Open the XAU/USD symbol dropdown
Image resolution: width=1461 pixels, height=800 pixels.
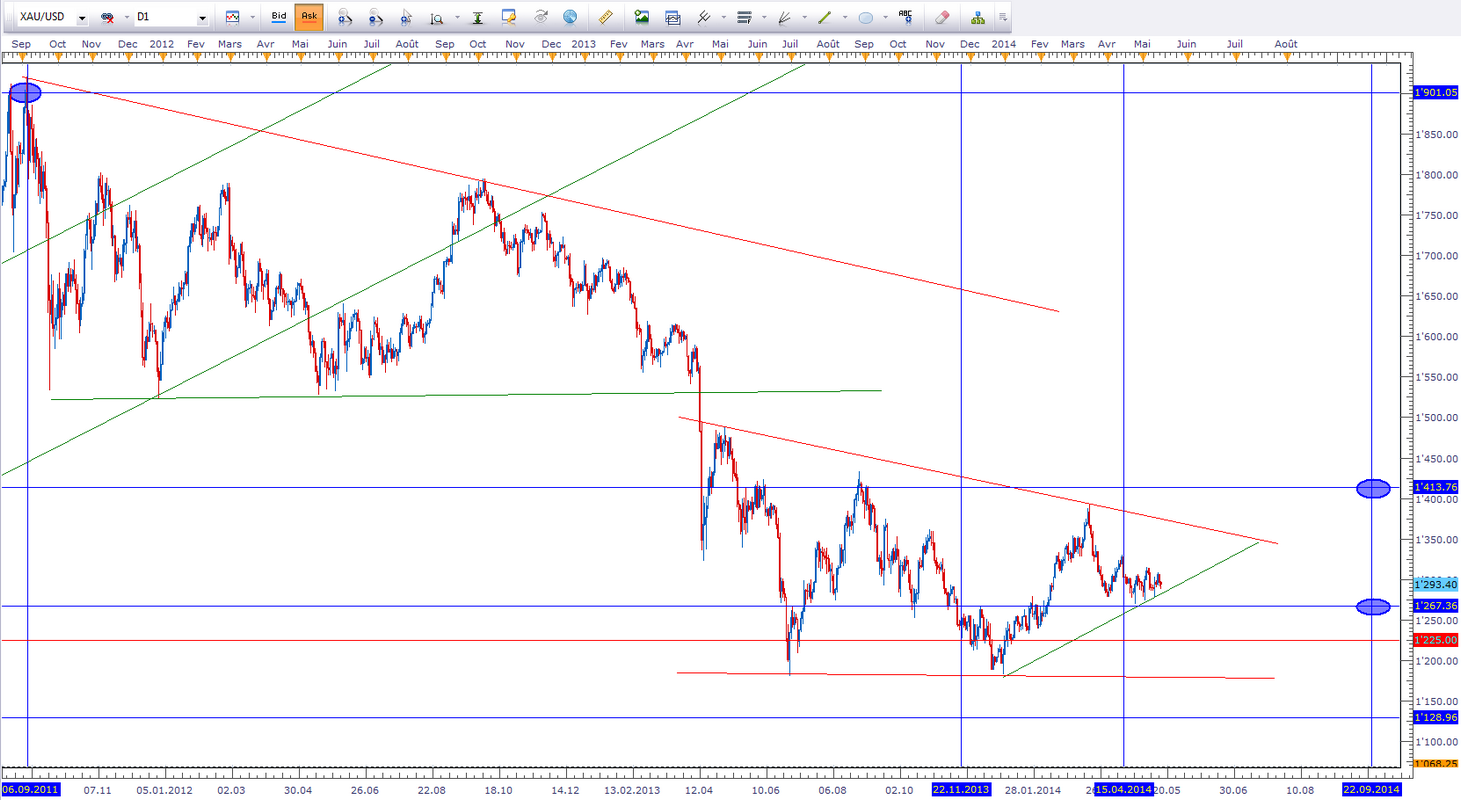(81, 18)
